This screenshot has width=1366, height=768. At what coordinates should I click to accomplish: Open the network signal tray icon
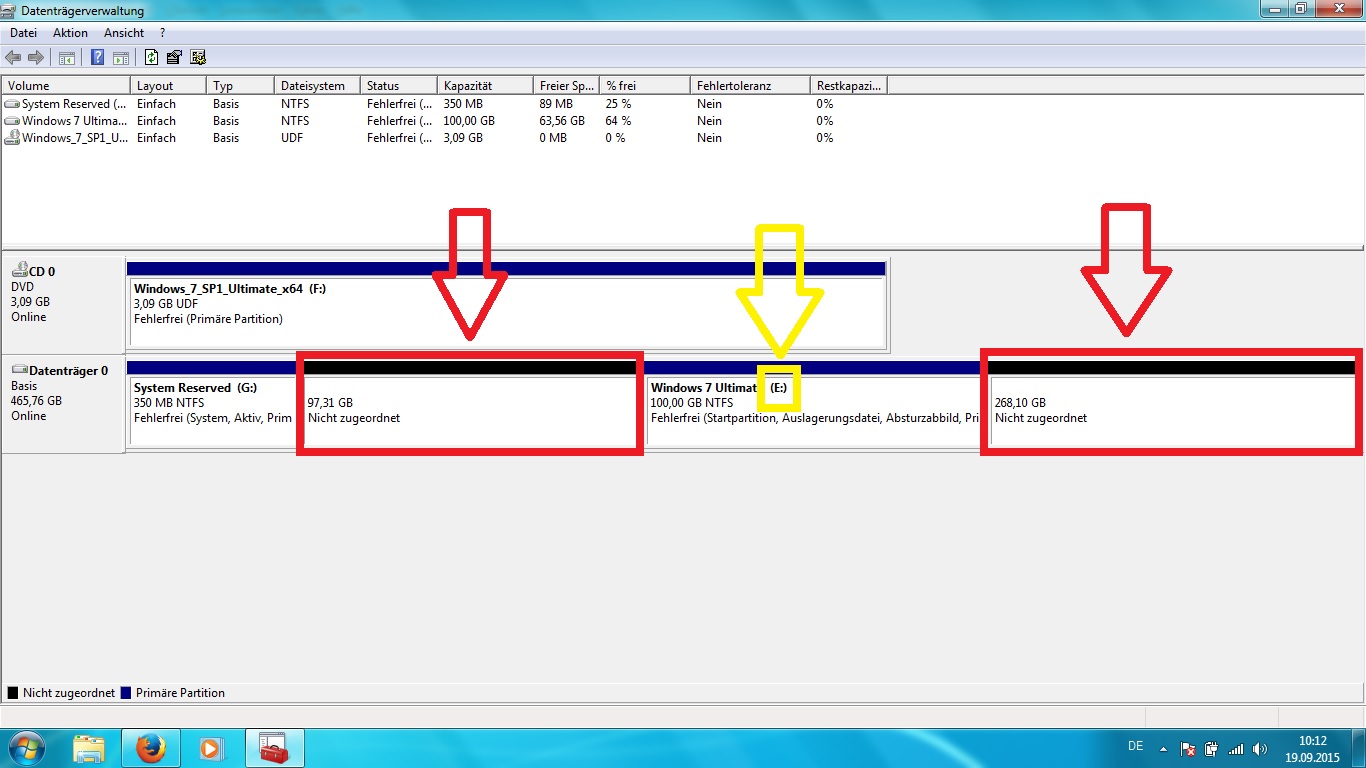point(1236,748)
